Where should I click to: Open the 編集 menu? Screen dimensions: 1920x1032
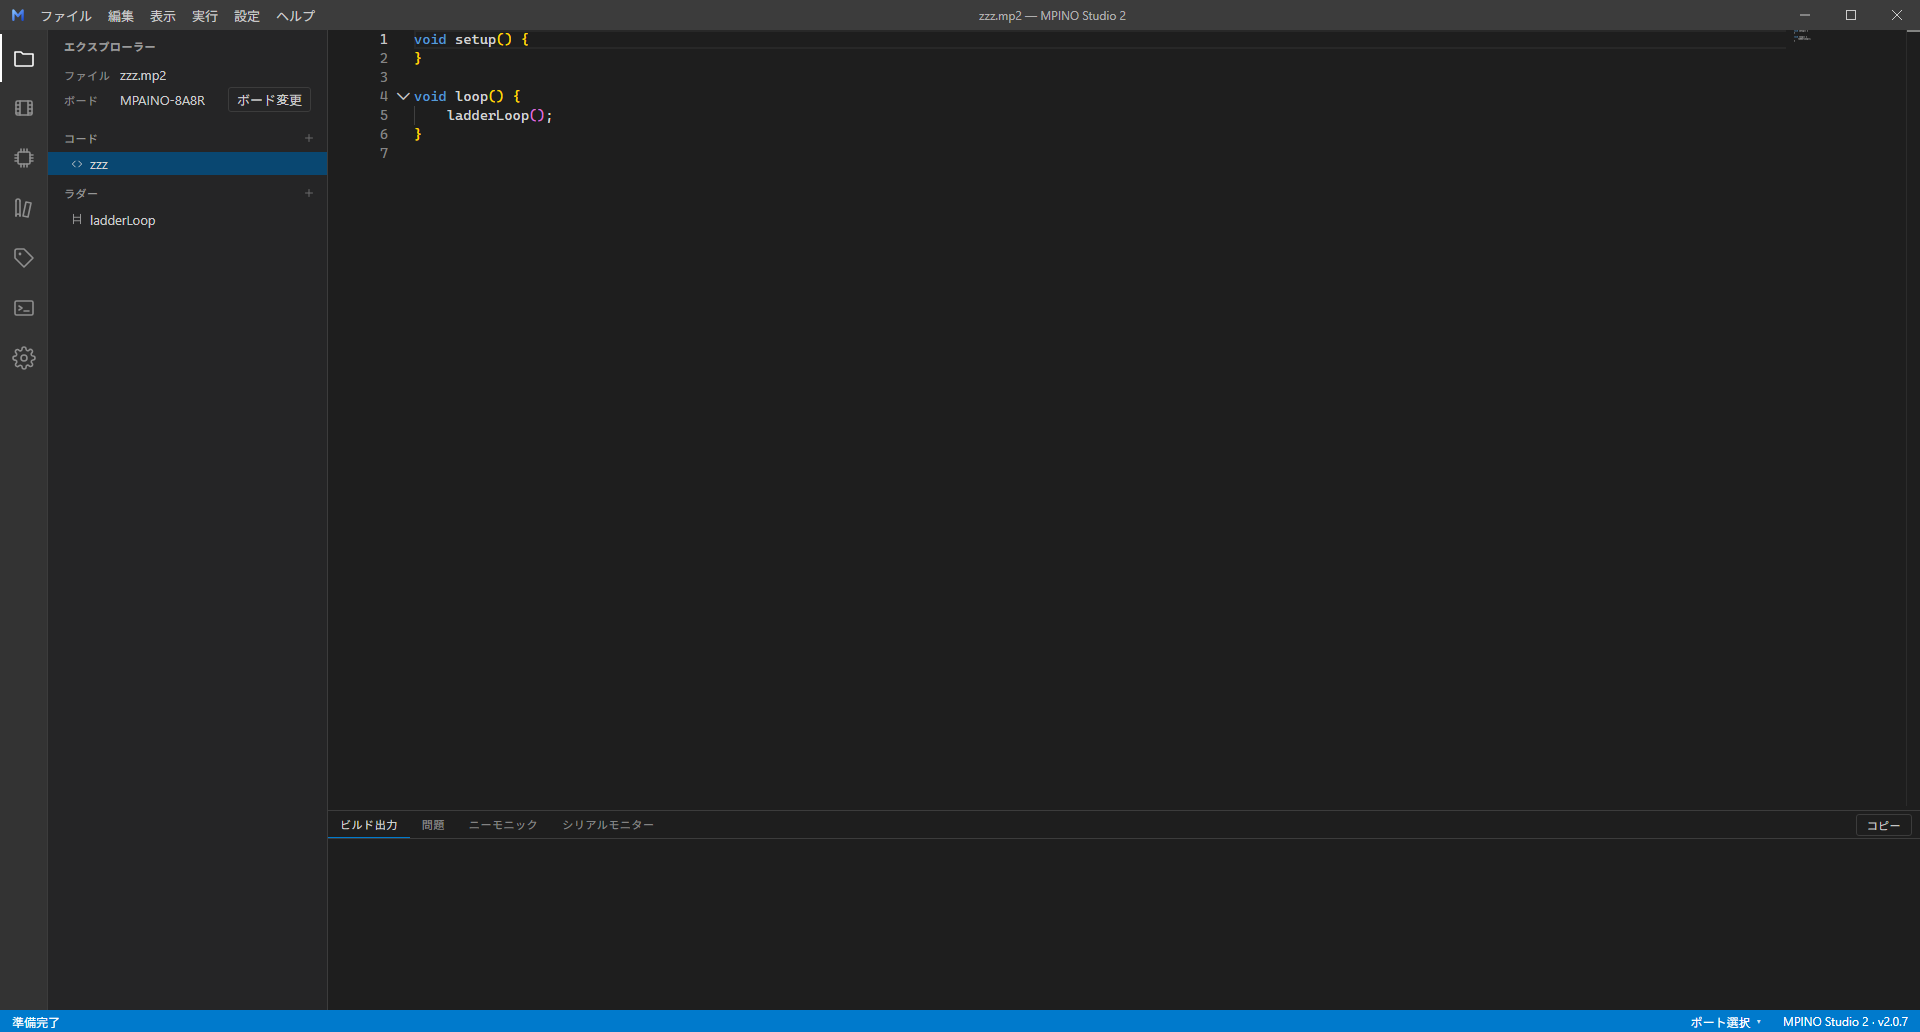pyautogui.click(x=121, y=16)
